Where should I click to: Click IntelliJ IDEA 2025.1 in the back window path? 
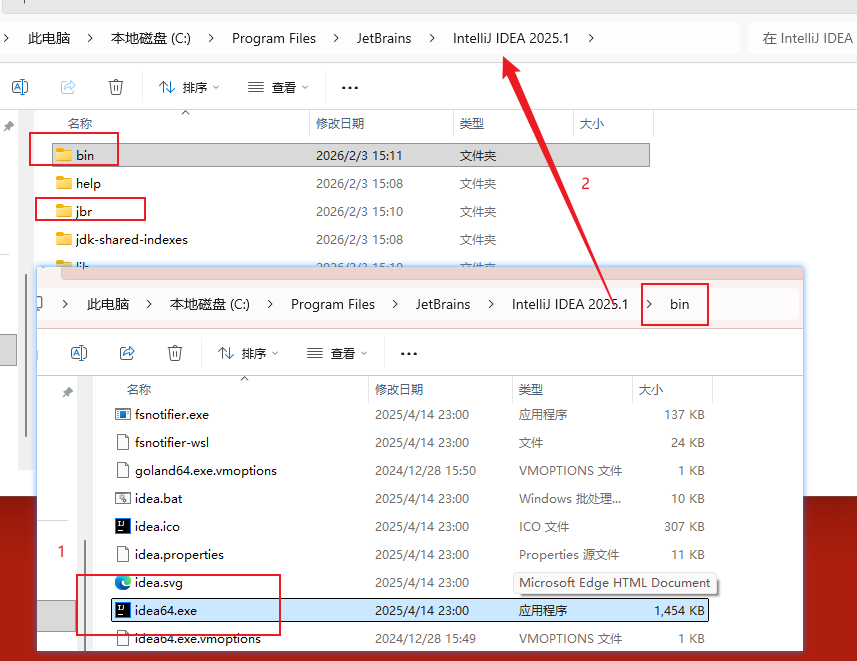coord(510,38)
